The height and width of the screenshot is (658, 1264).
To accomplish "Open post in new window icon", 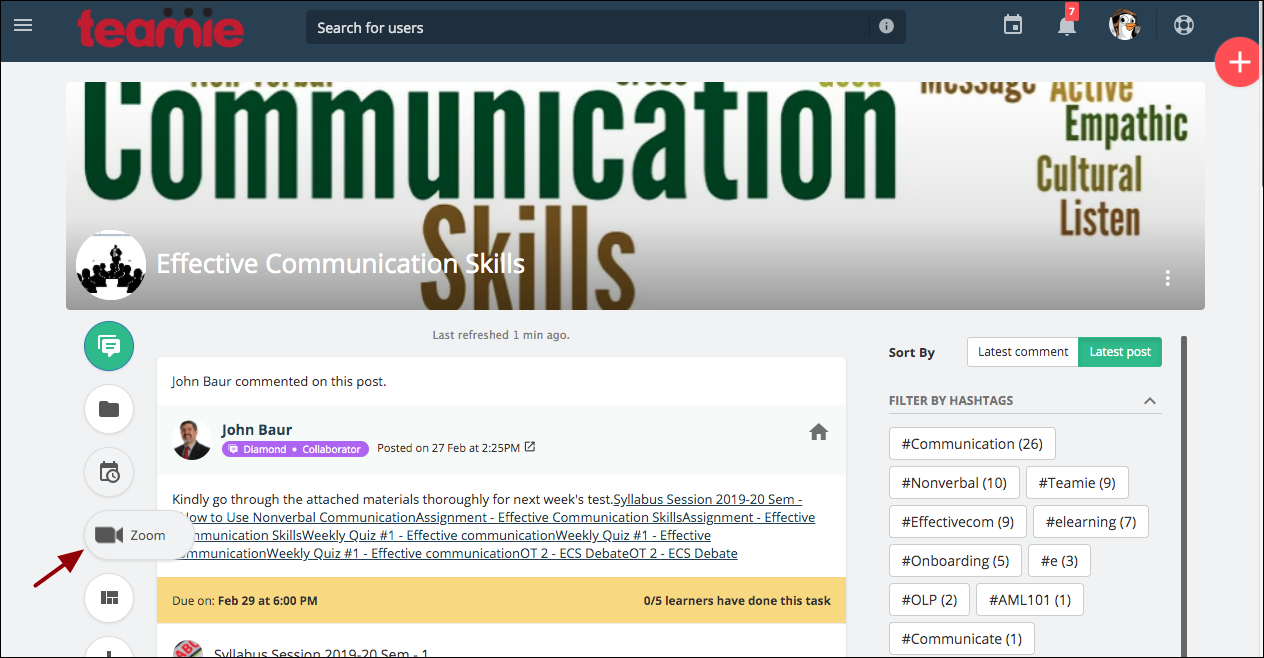I will coord(530,447).
